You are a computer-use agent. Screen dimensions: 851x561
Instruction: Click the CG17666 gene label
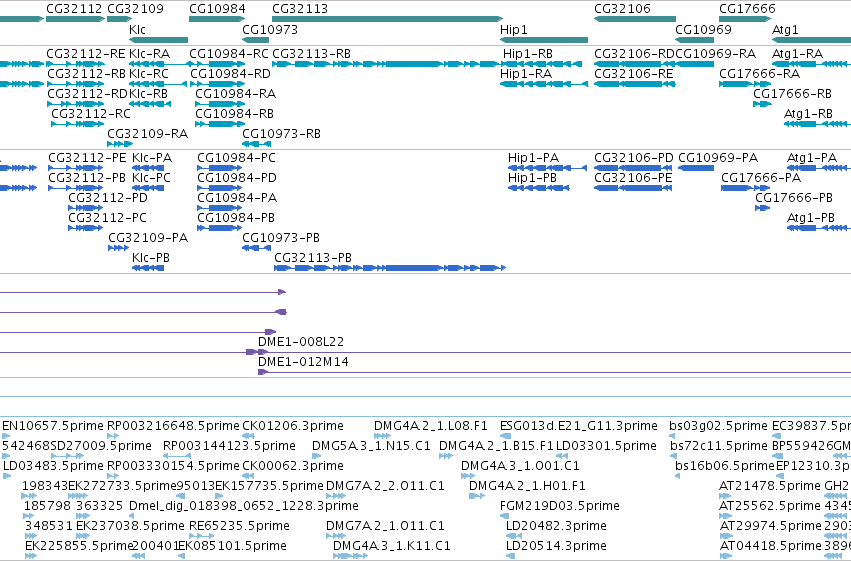[747, 9]
